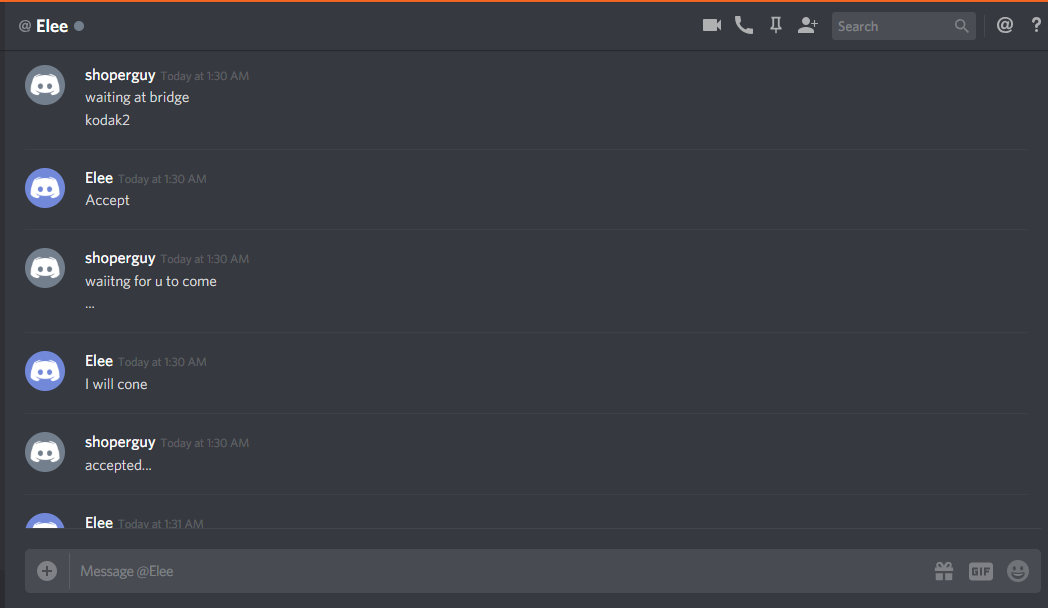Viewport: 1048px width, 608px height.
Task: Open pinned messages with pin icon
Action: point(775,25)
